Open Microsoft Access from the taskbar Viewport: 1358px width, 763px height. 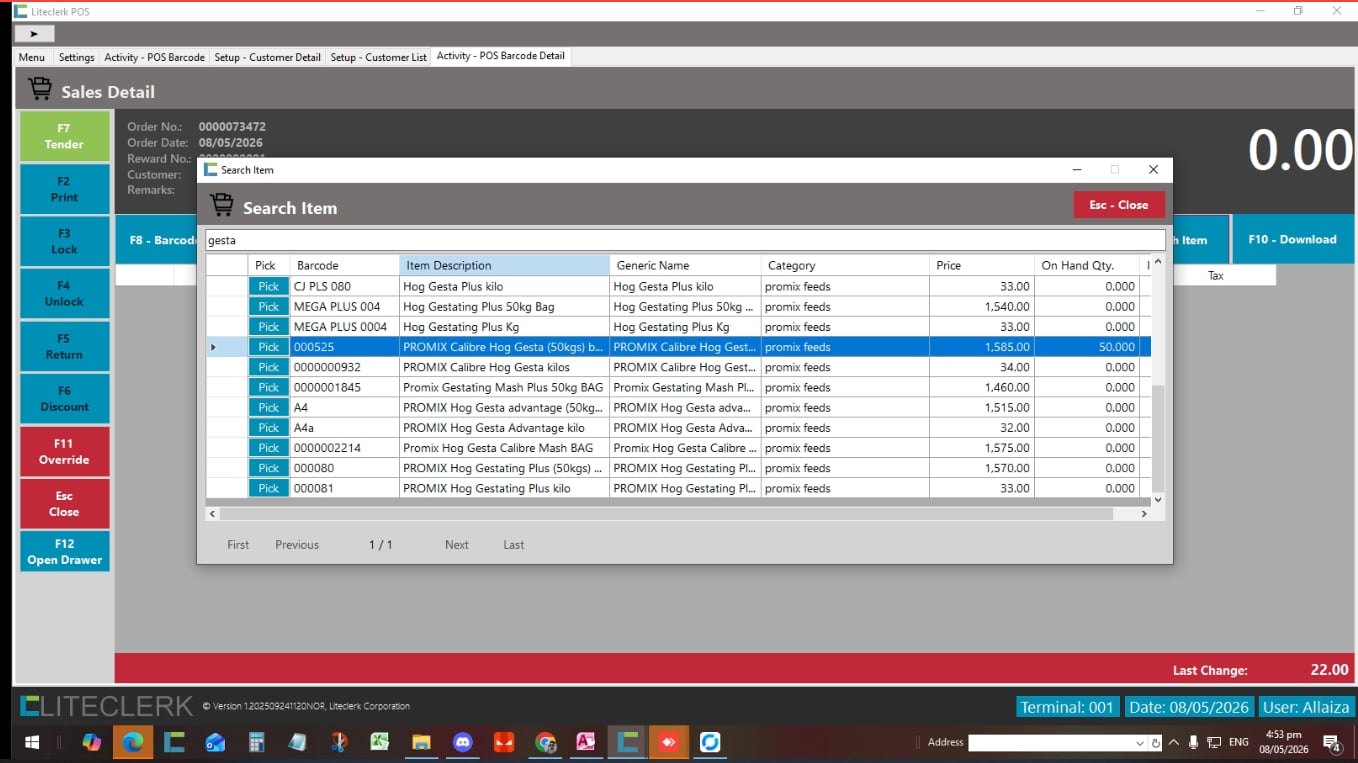click(586, 742)
